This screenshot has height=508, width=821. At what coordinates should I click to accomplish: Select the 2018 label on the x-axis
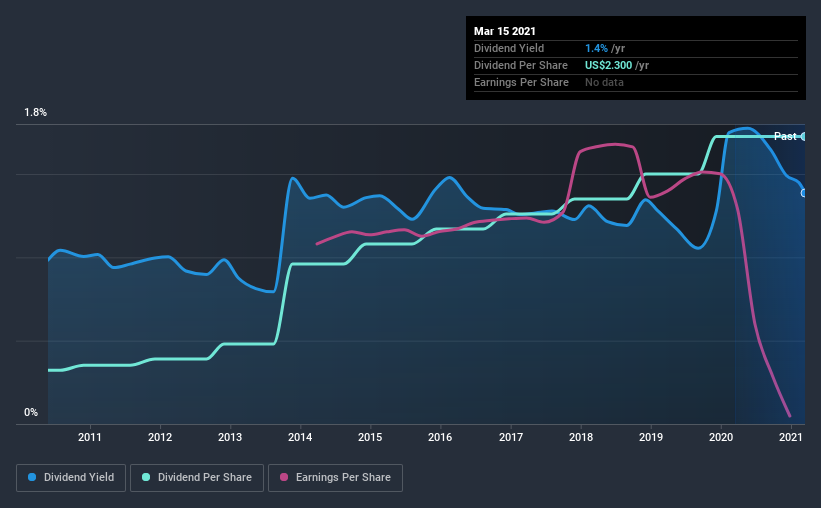581,437
